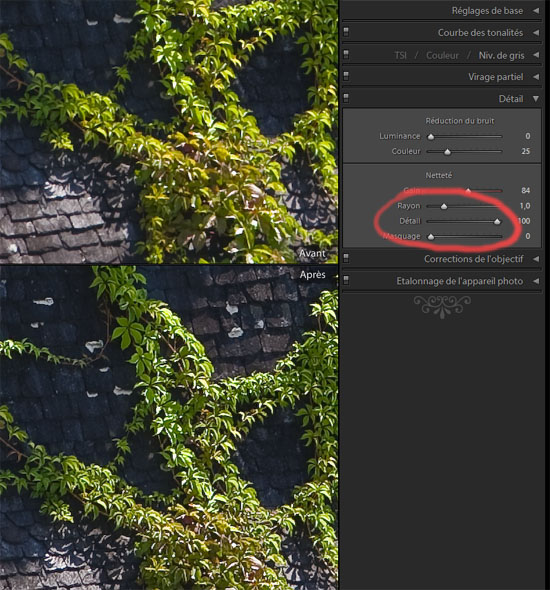Click the Détail value field showing 100
This screenshot has width=550, height=590.
tap(524, 221)
